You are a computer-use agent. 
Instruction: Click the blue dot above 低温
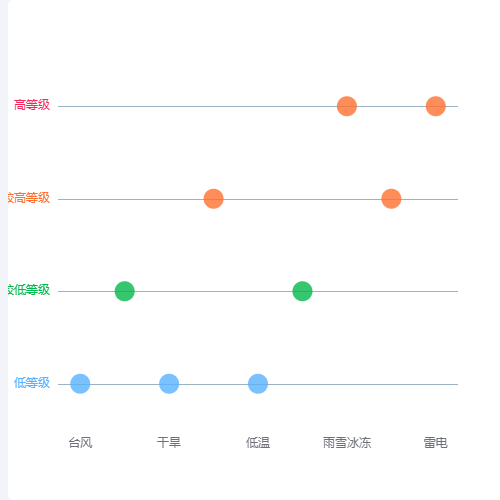[x=258, y=384]
